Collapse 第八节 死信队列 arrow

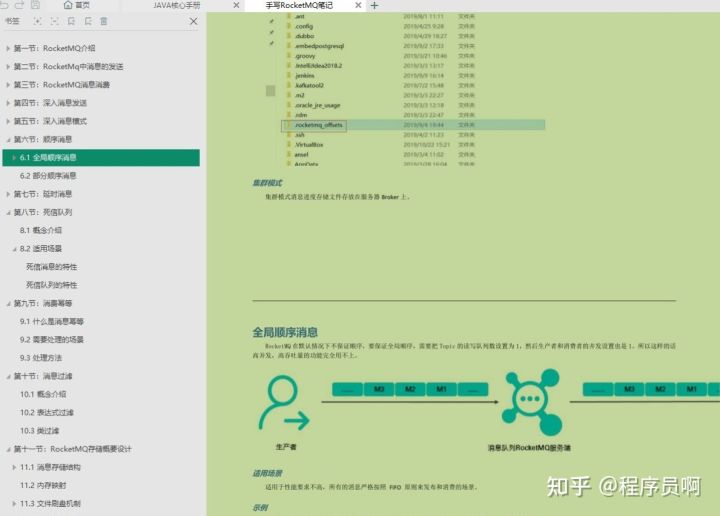8,212
